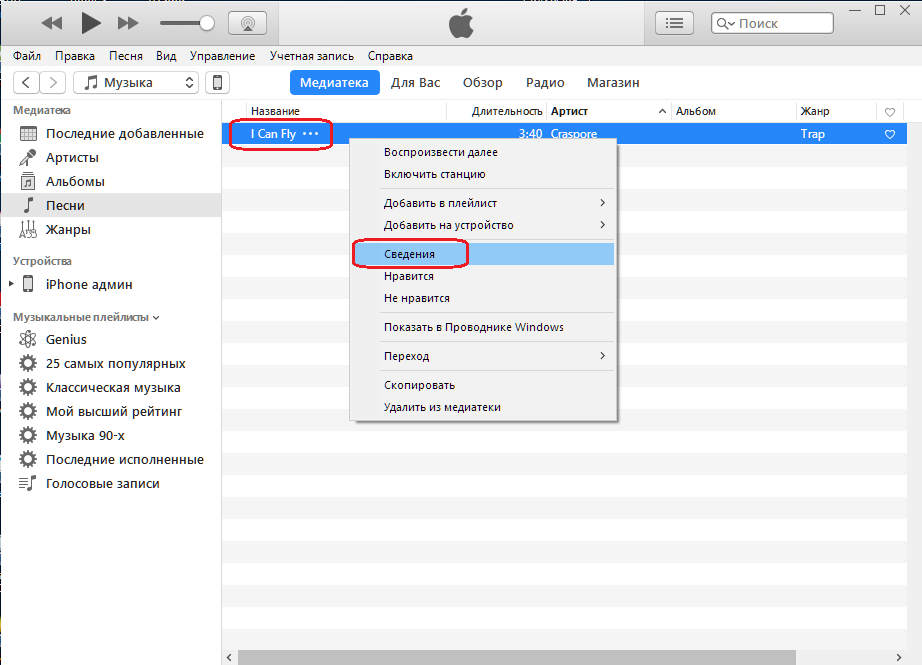
Task: Sort by the Артист column header
Action: 609,111
